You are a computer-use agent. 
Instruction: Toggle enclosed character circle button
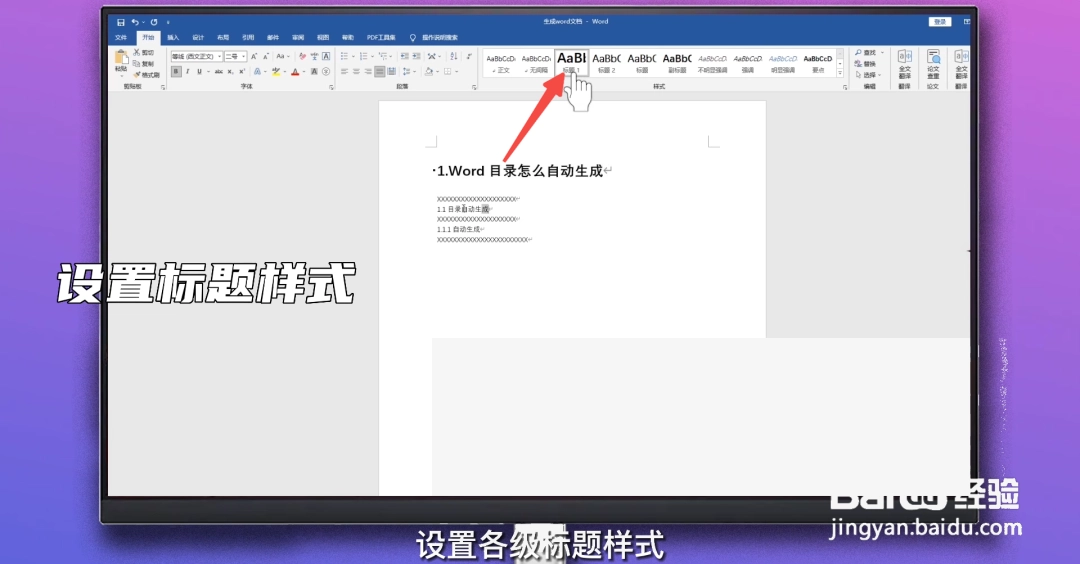pyautogui.click(x=326, y=72)
